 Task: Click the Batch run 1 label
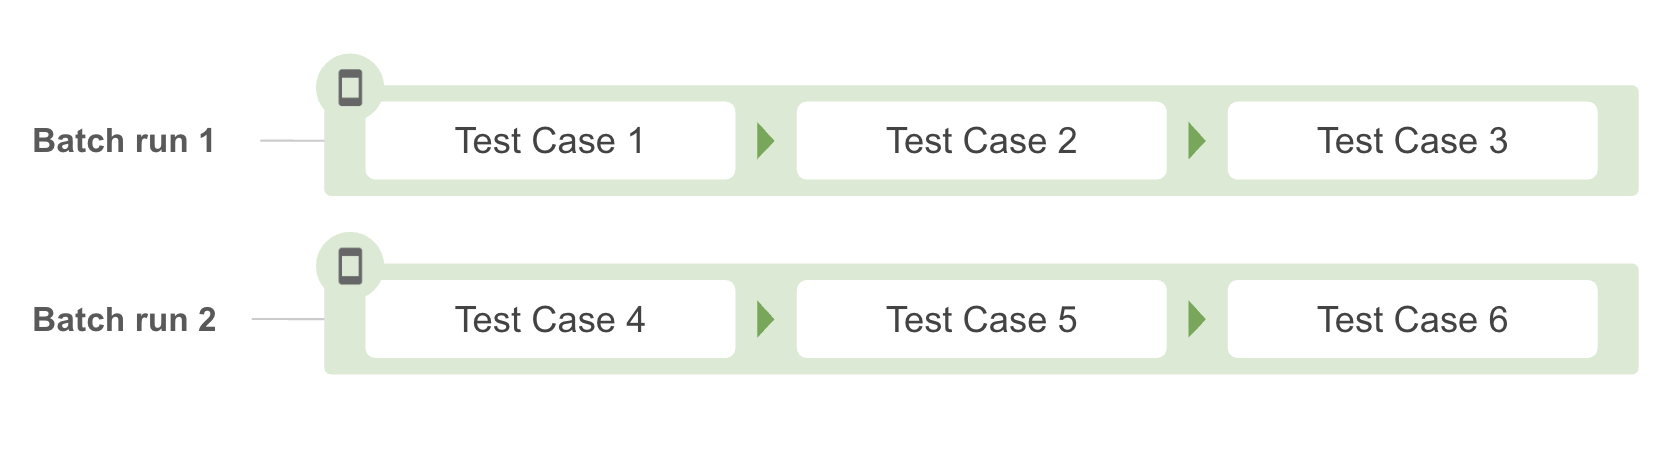124,141
